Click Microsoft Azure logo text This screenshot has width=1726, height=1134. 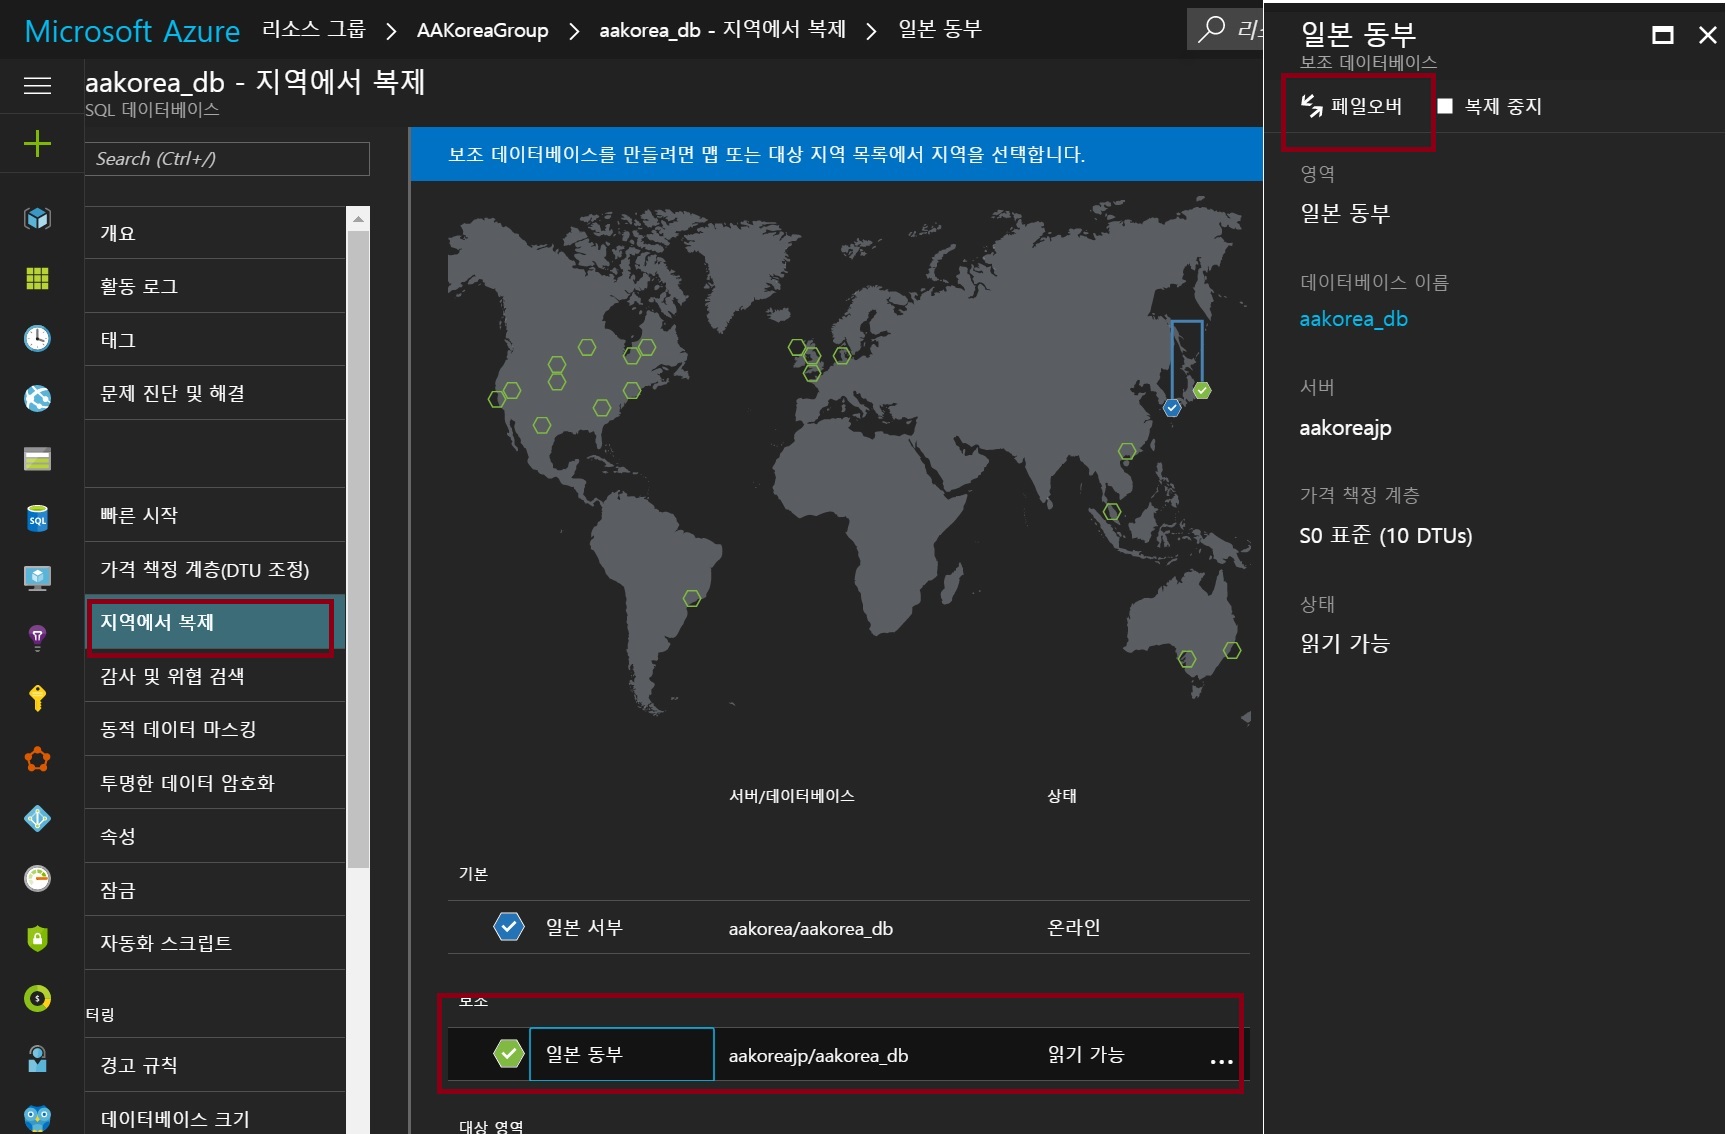pyautogui.click(x=132, y=31)
